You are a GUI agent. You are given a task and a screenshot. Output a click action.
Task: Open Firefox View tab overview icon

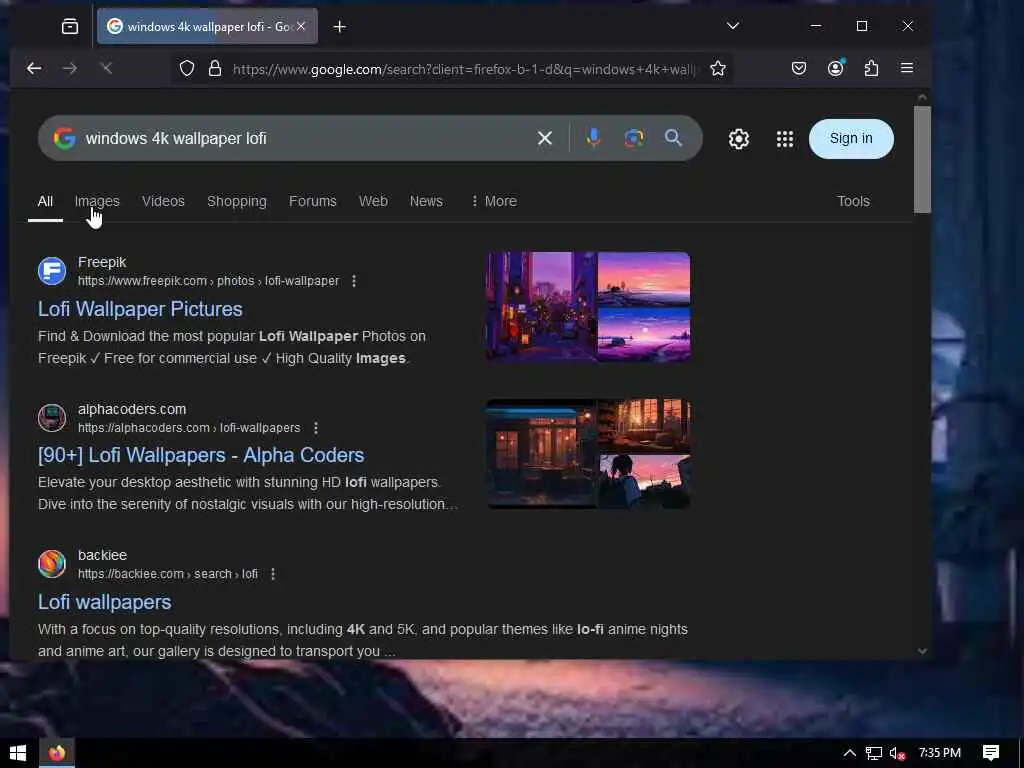tap(70, 26)
